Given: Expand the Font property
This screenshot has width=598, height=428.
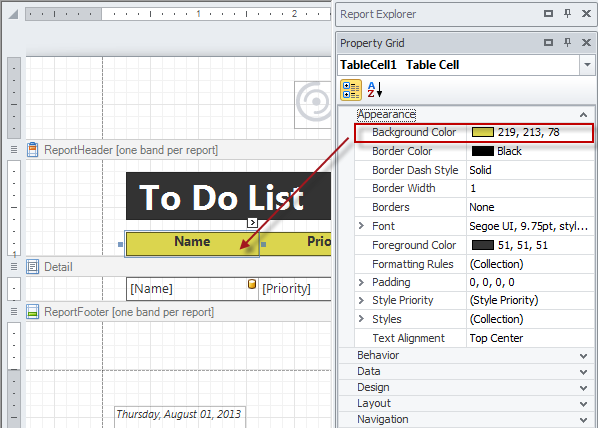Looking at the screenshot, I should (x=361, y=226).
